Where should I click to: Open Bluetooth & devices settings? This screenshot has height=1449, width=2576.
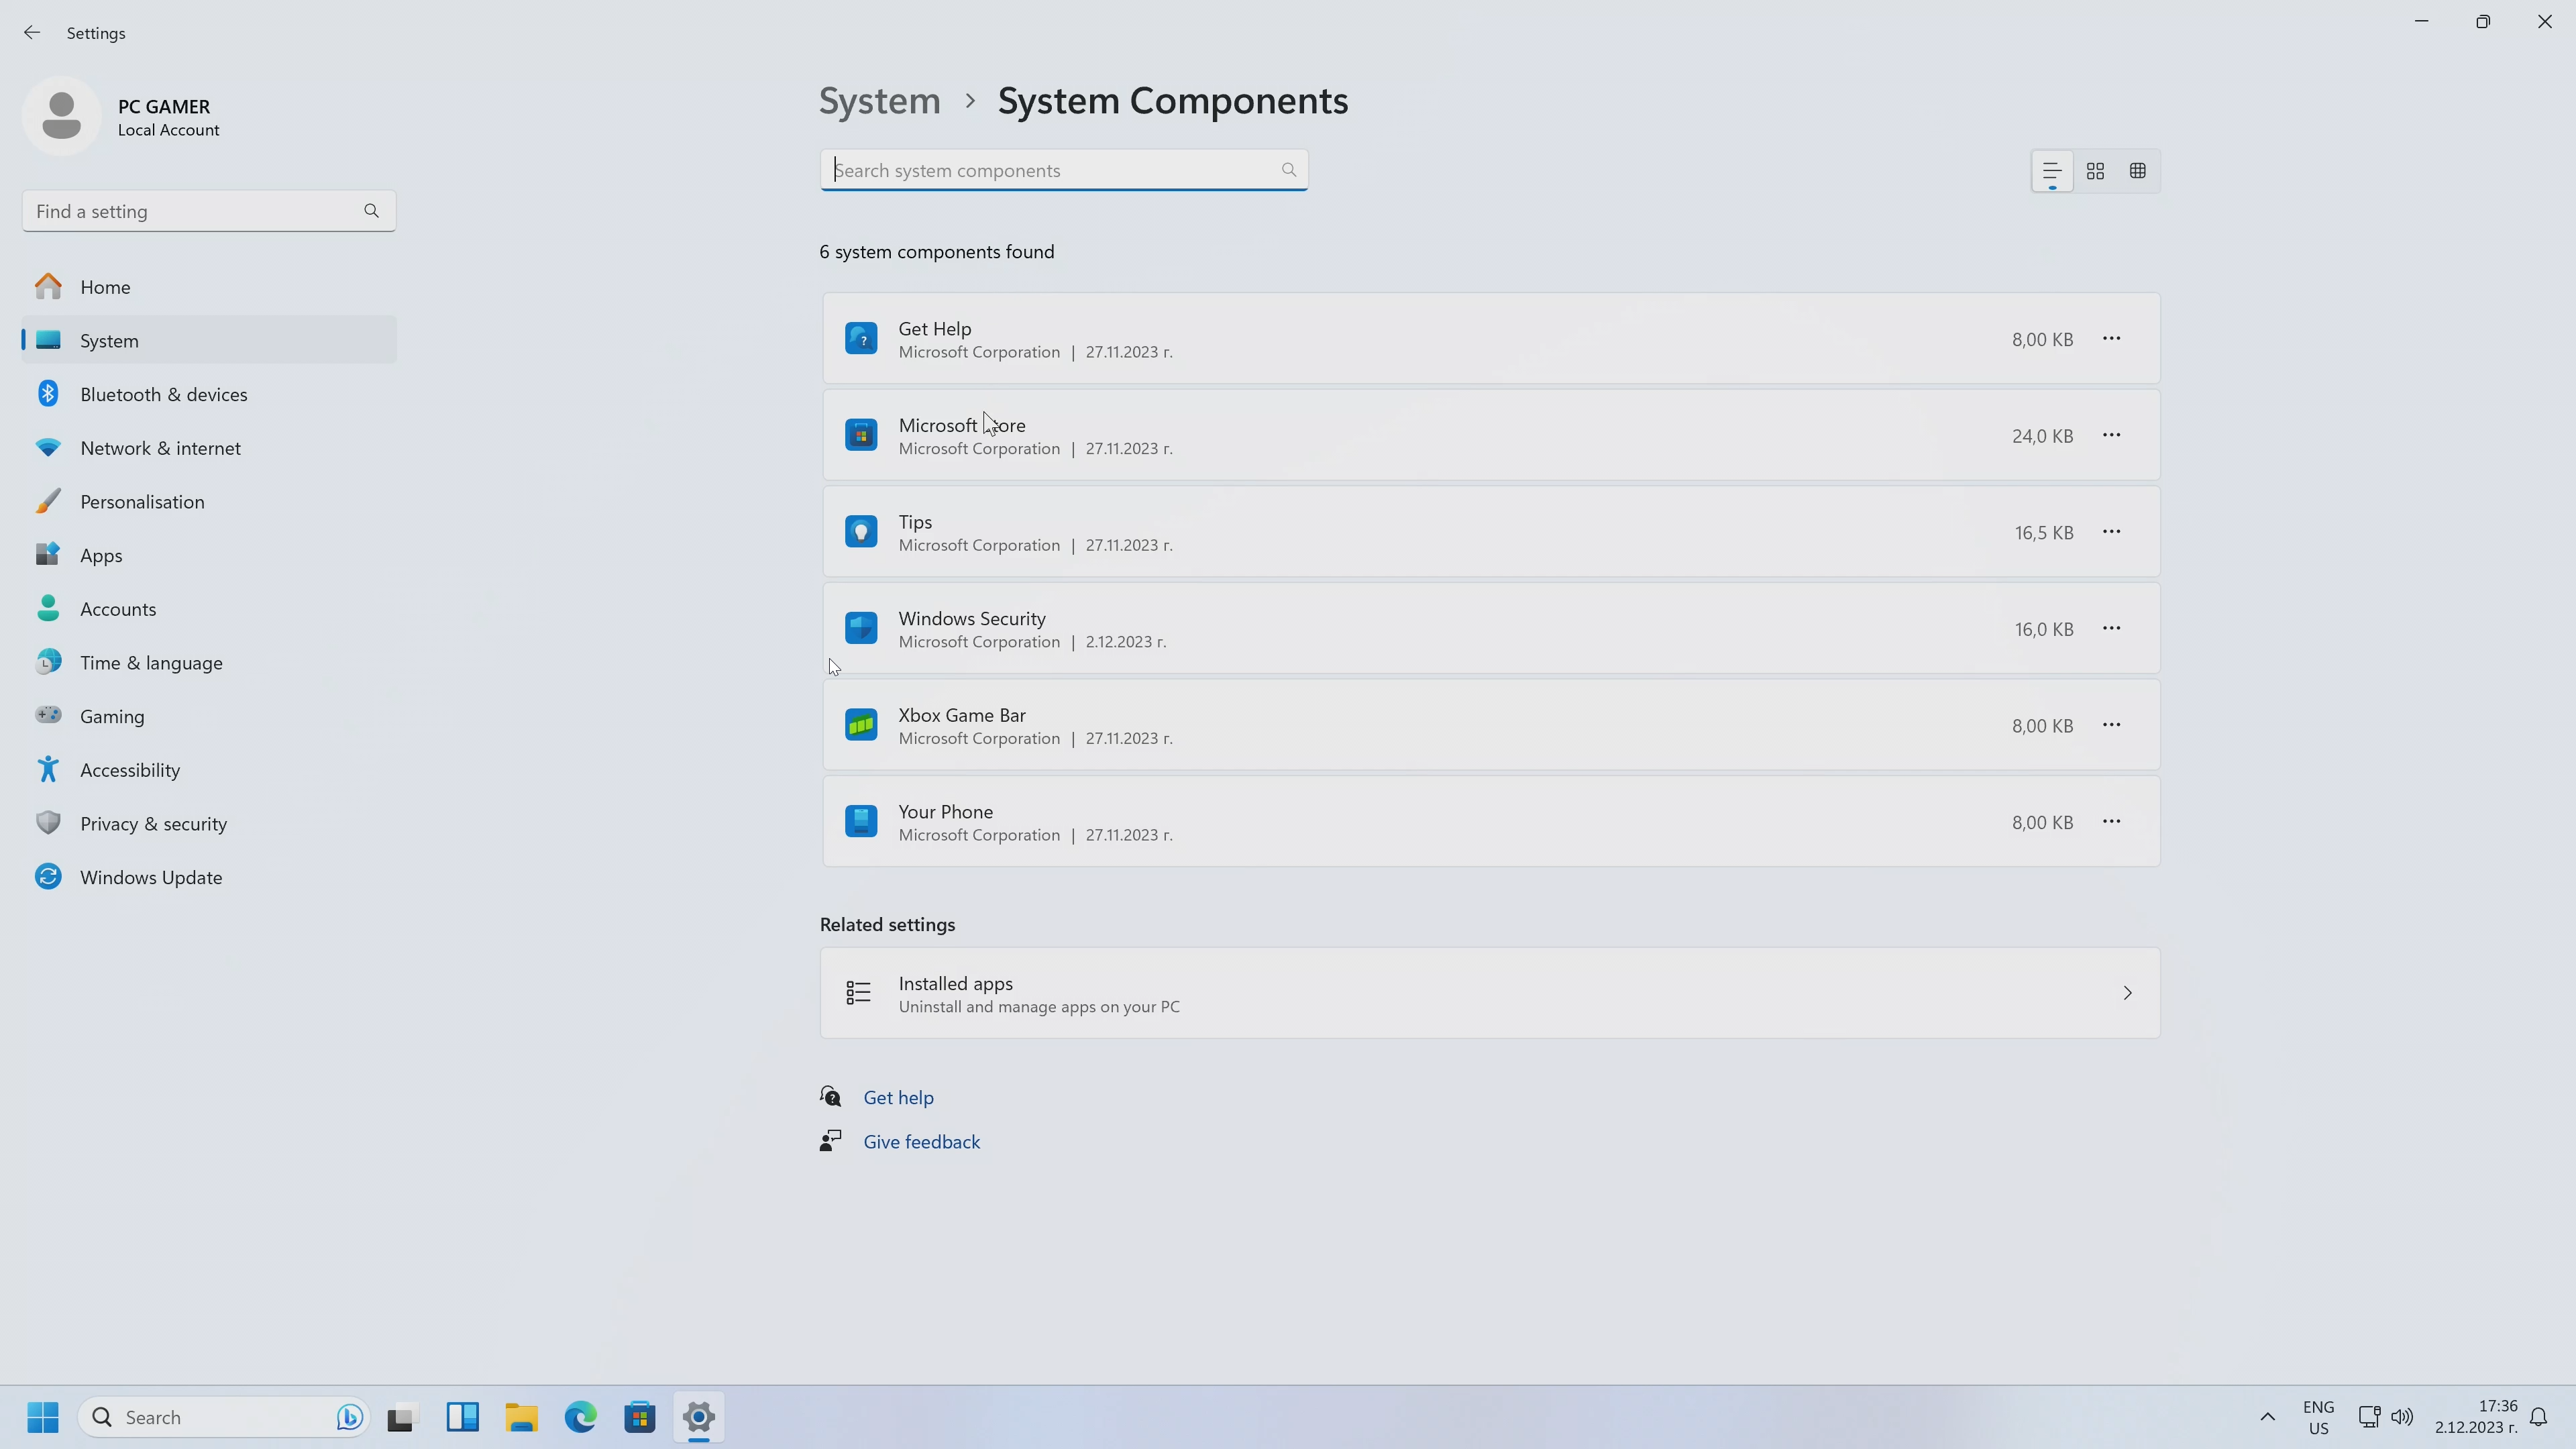pos(209,394)
